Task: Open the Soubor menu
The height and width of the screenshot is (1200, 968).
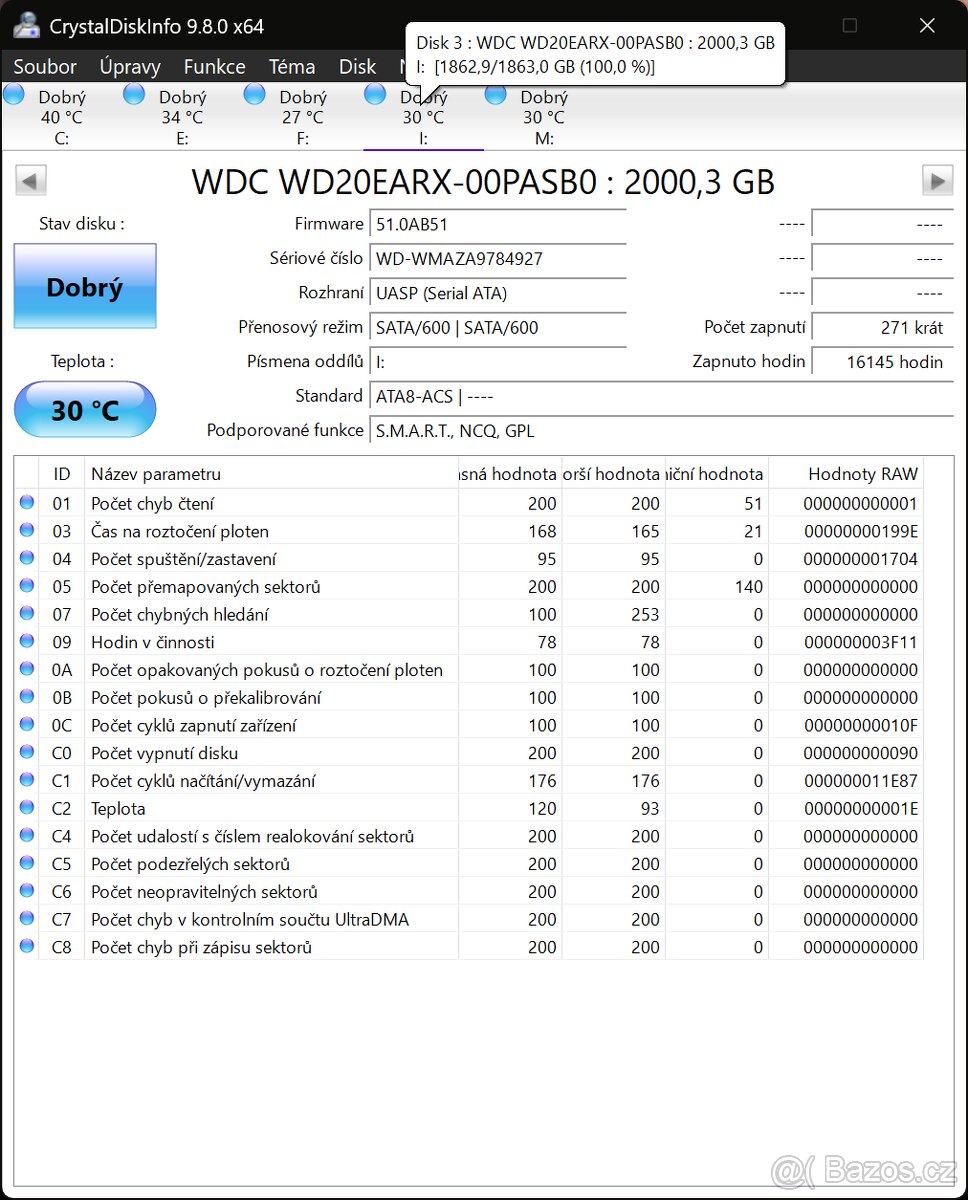Action: point(44,66)
